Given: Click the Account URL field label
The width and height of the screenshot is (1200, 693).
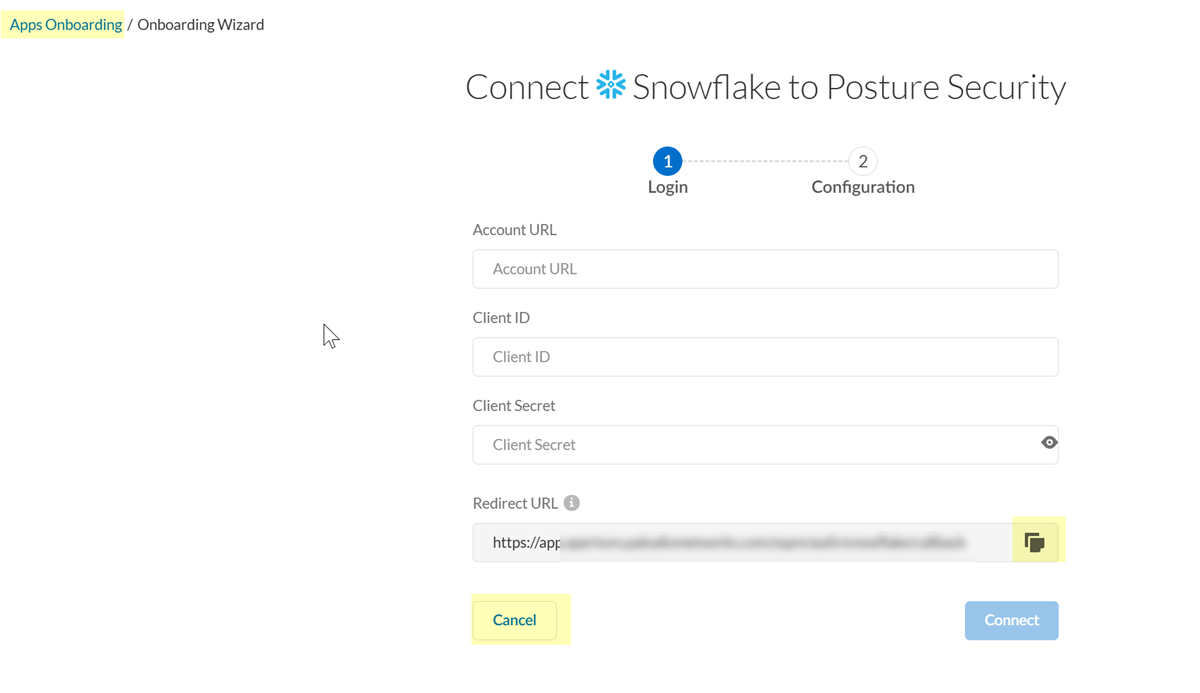Looking at the screenshot, I should tap(514, 230).
